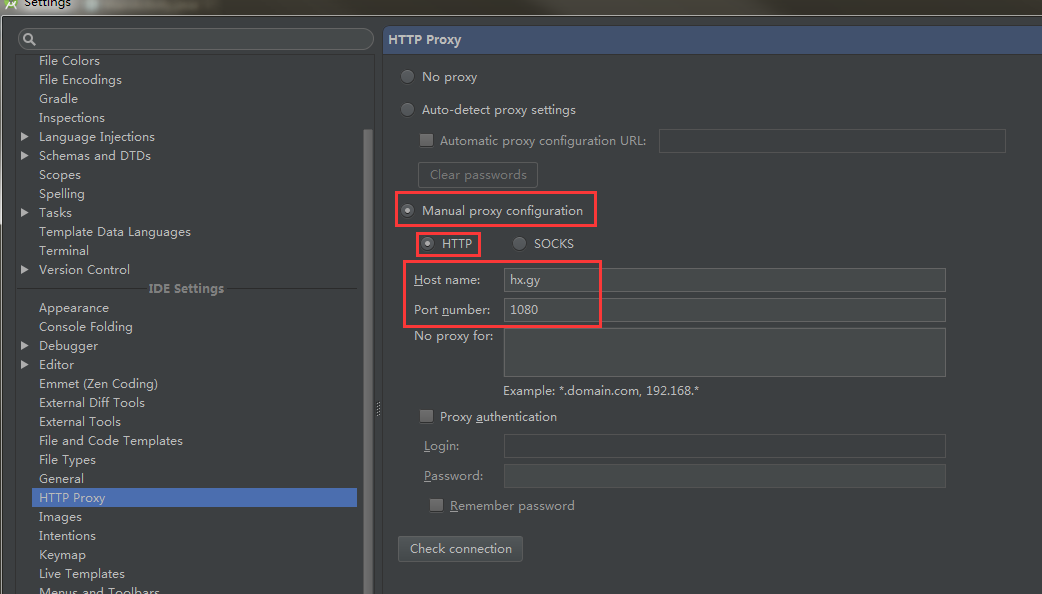Open Template Data Languages settings
The width and height of the screenshot is (1042, 594).
[115, 232]
